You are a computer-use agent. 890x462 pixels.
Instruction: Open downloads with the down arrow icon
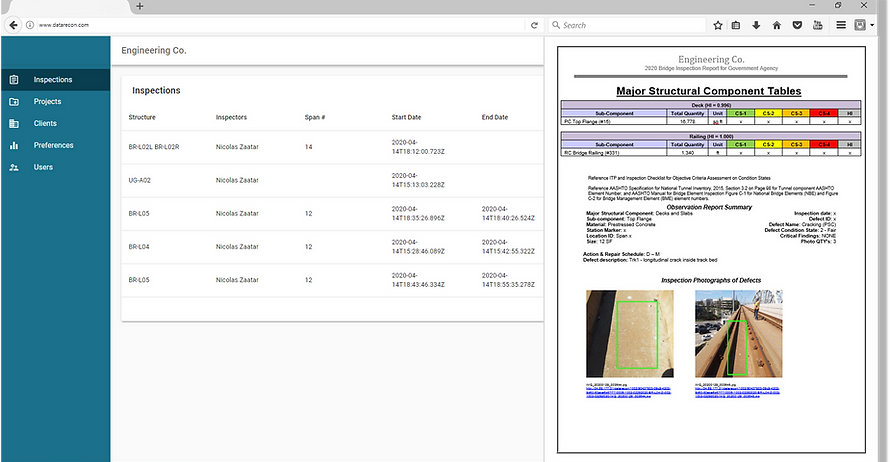(756, 25)
